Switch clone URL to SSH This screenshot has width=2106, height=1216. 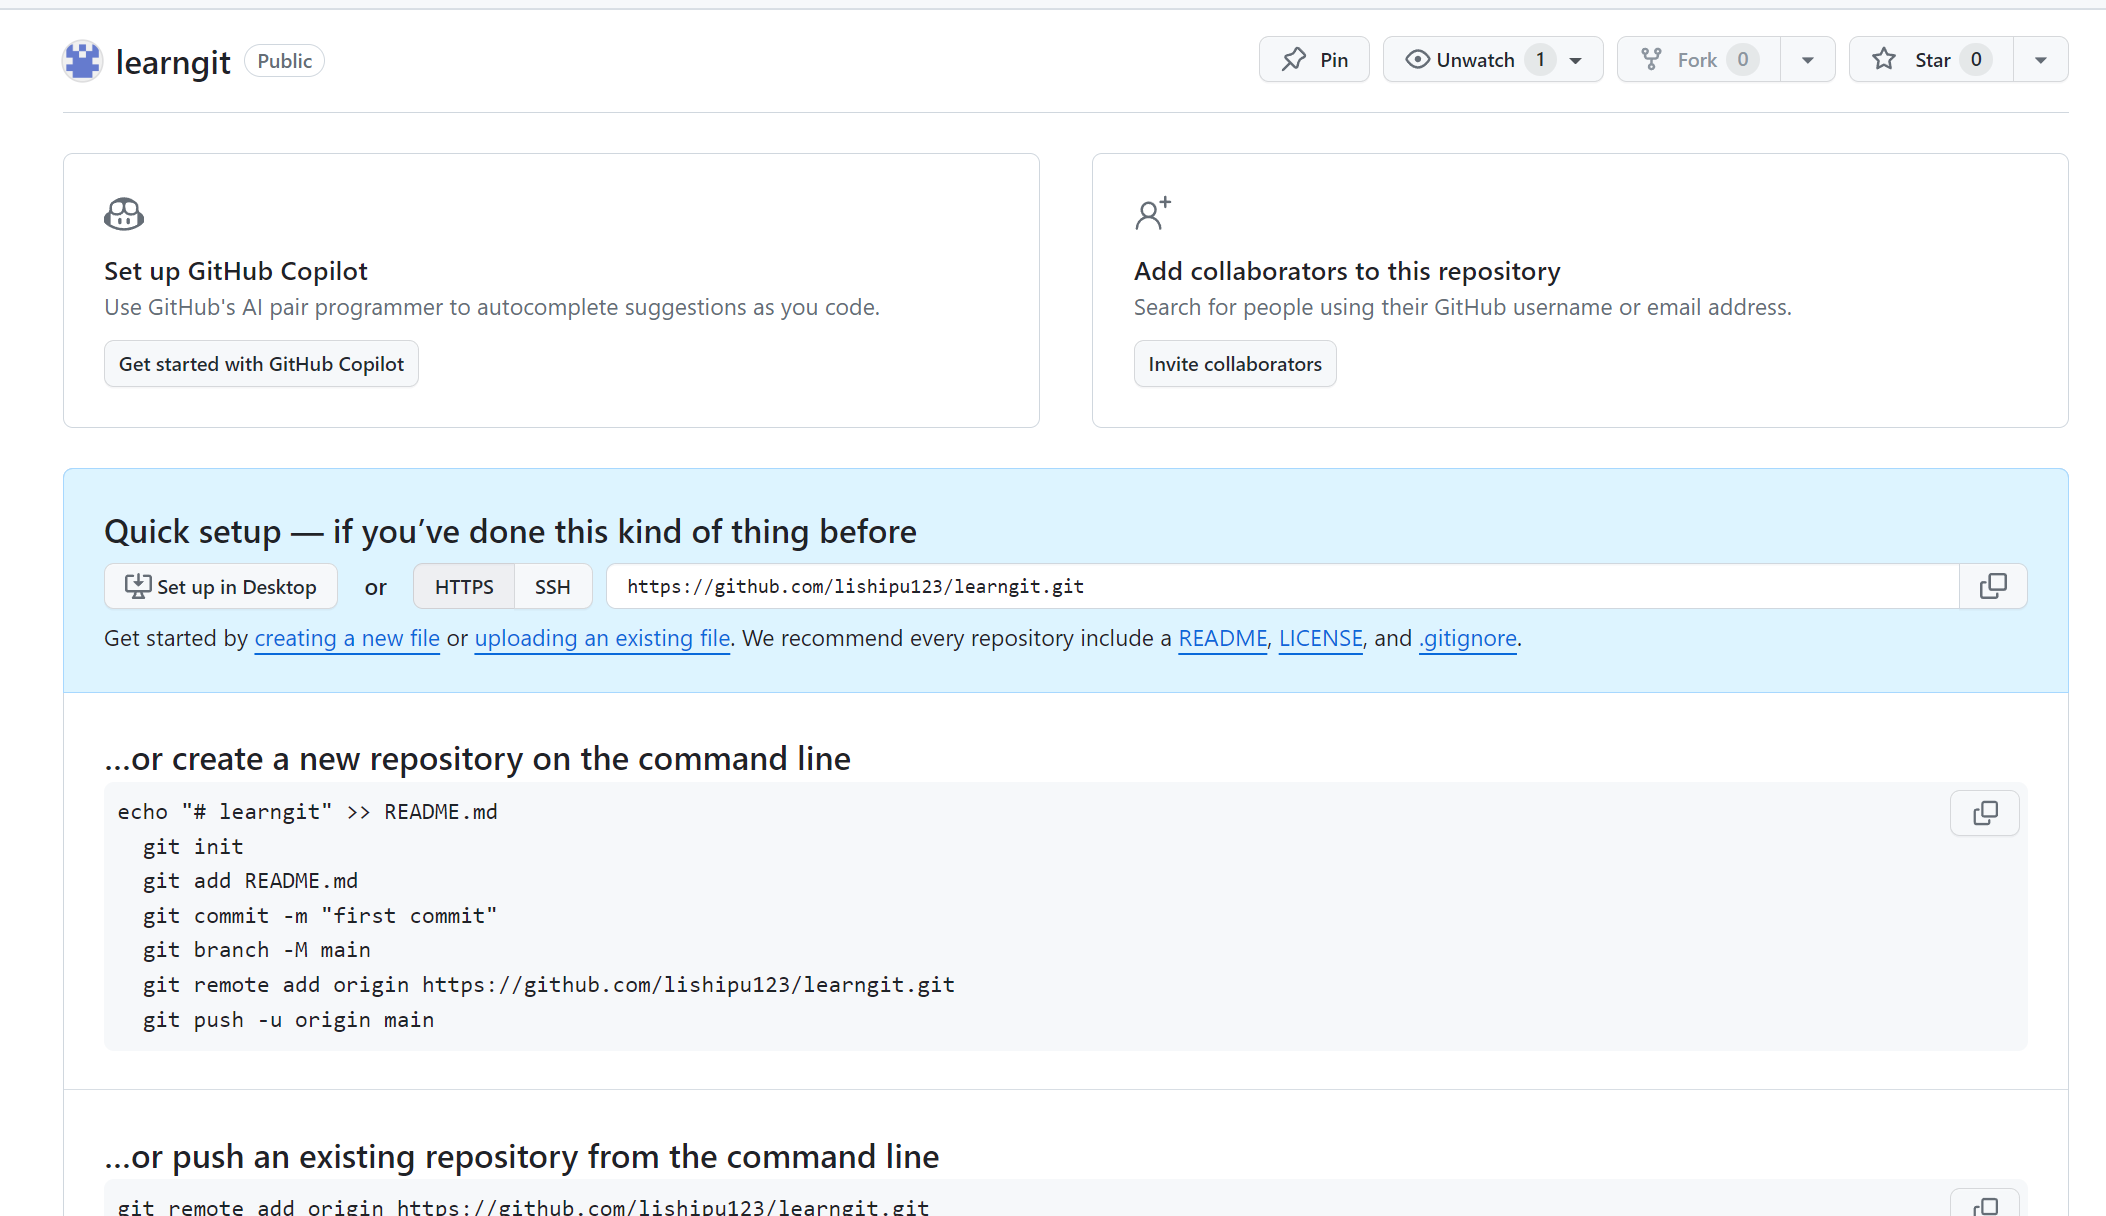552,587
